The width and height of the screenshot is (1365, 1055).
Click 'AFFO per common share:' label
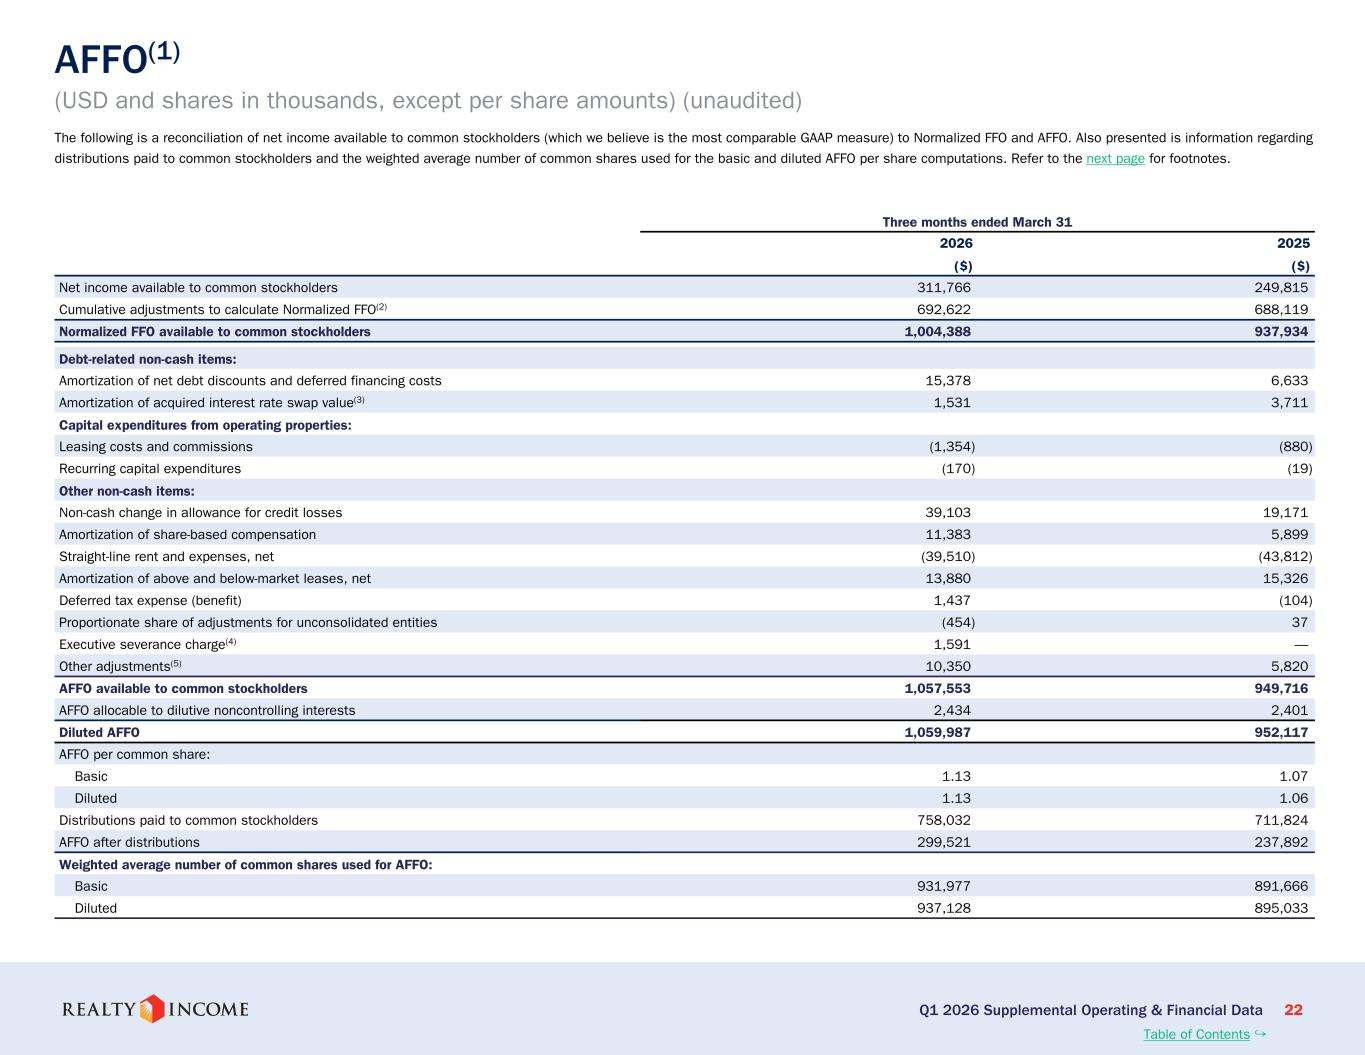click(x=135, y=755)
